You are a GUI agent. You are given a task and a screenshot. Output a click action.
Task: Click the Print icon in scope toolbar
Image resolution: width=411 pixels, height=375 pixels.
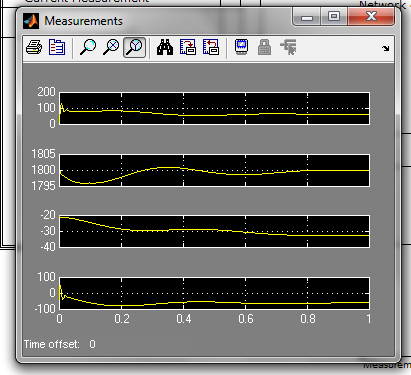(x=34, y=47)
